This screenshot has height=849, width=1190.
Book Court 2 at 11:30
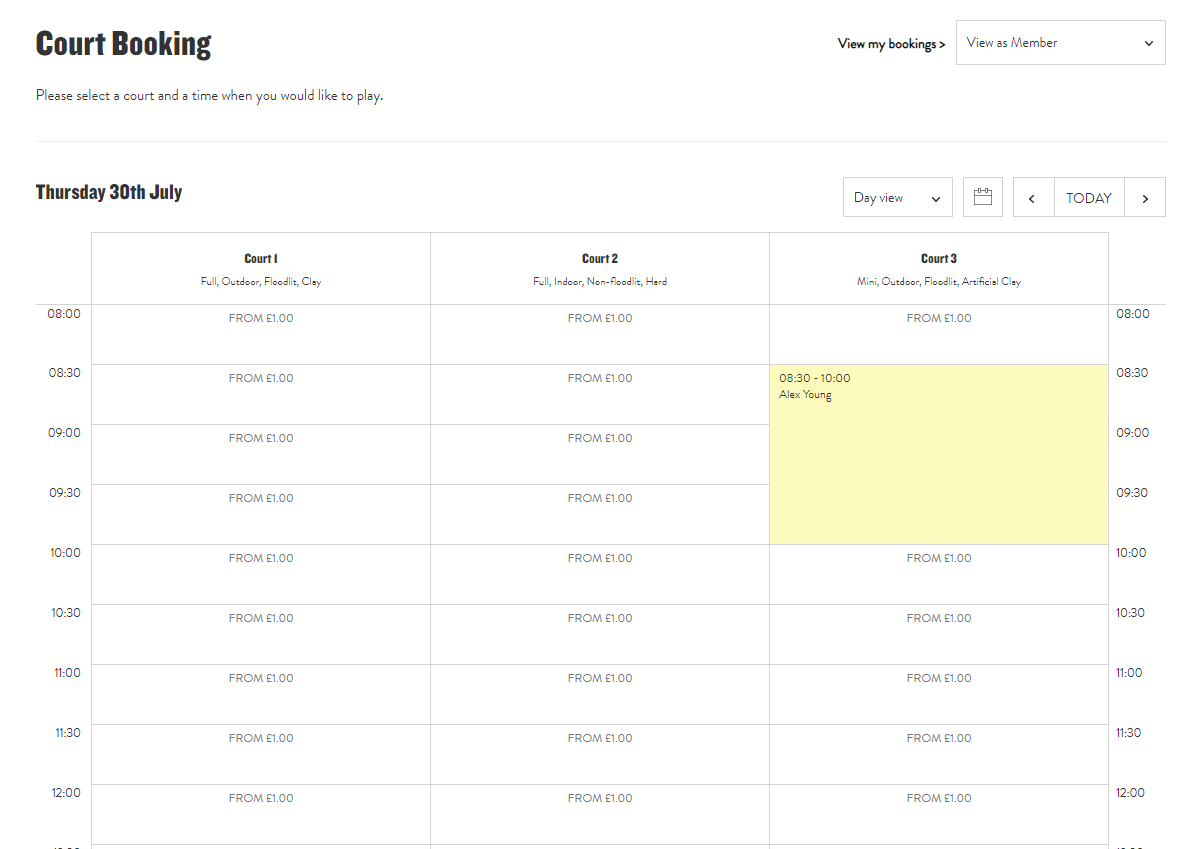tap(600, 754)
